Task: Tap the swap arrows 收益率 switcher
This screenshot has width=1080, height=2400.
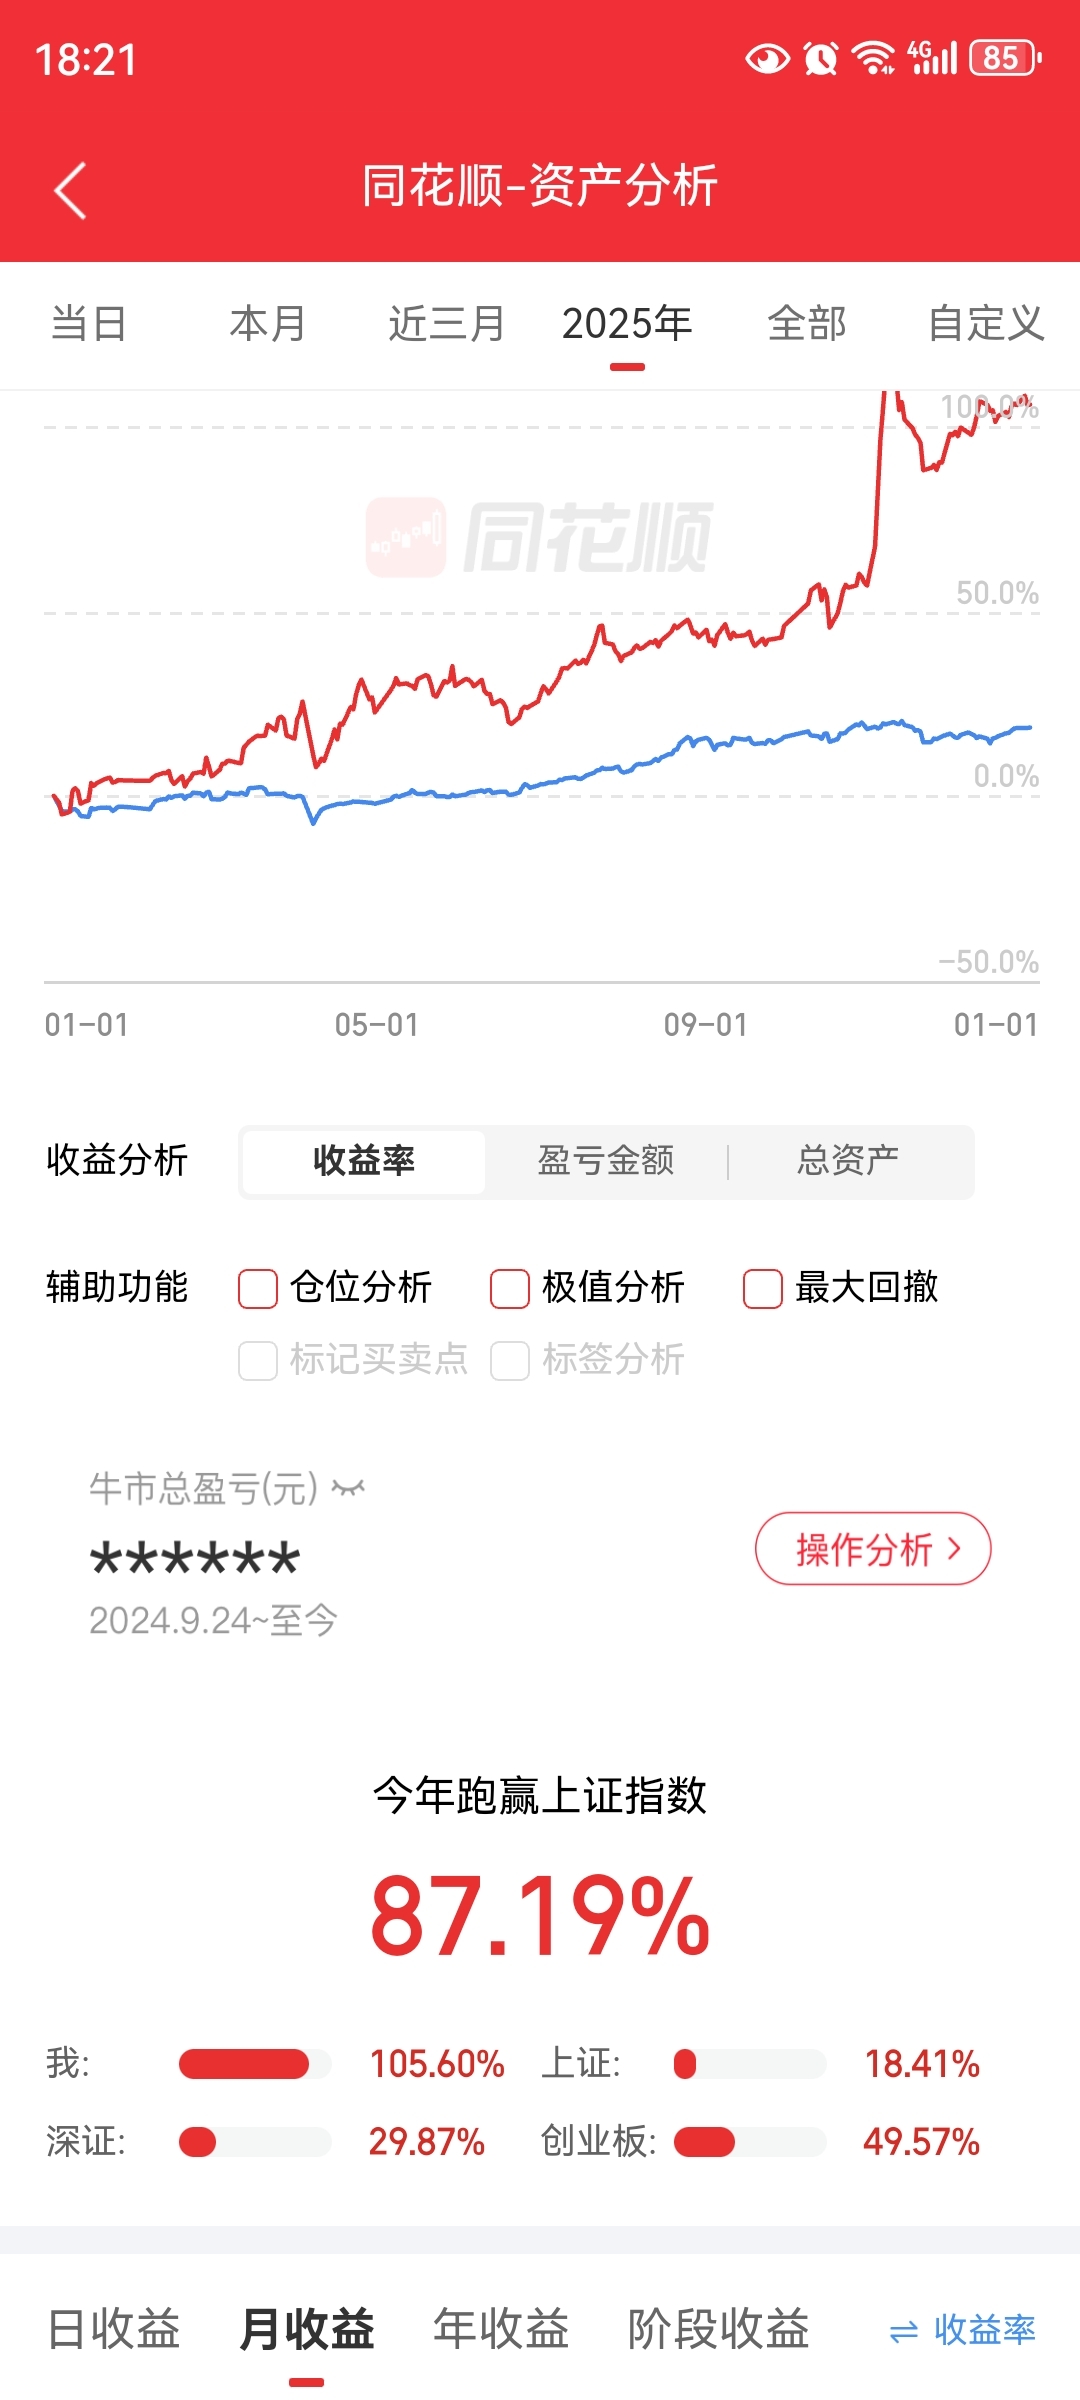Action: click(962, 2330)
